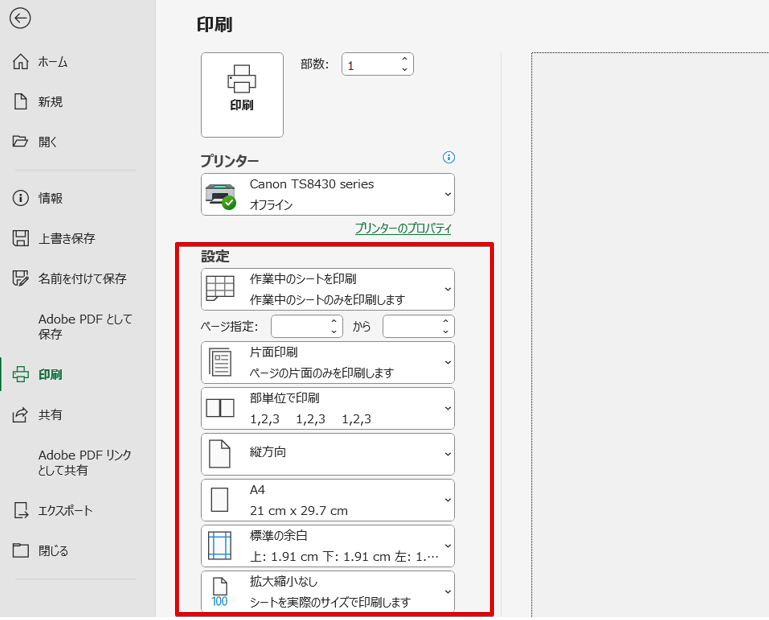Screen dimensions: 769x620
Task: Click the 開く folder icon
Action: pyautogui.click(x=20, y=141)
